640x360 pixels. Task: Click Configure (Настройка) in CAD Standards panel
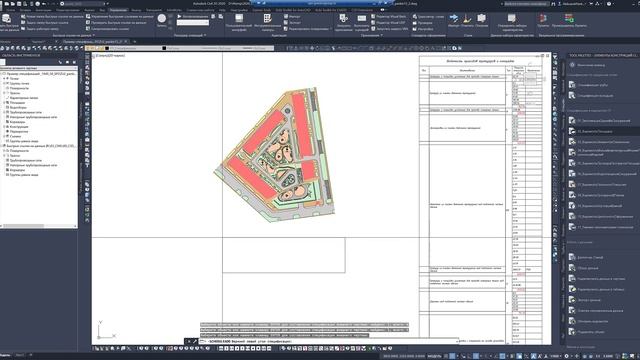[x=423, y=29]
